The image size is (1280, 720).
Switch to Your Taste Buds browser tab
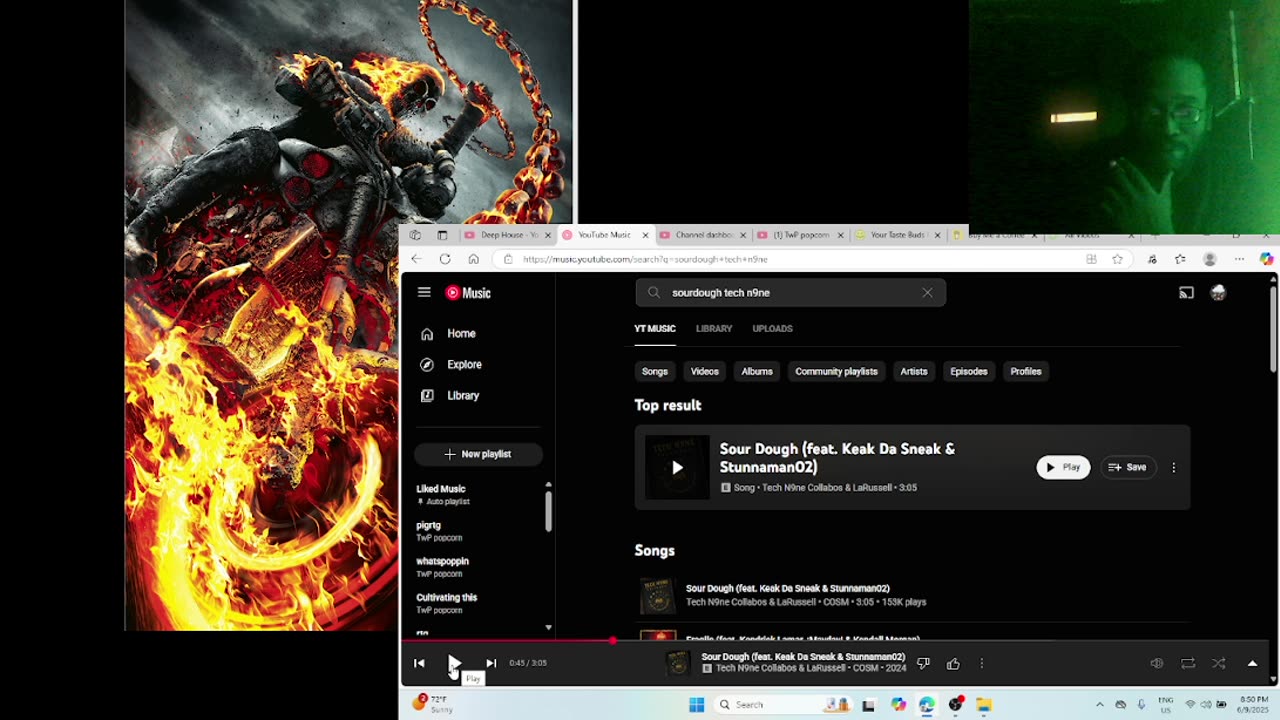895,235
